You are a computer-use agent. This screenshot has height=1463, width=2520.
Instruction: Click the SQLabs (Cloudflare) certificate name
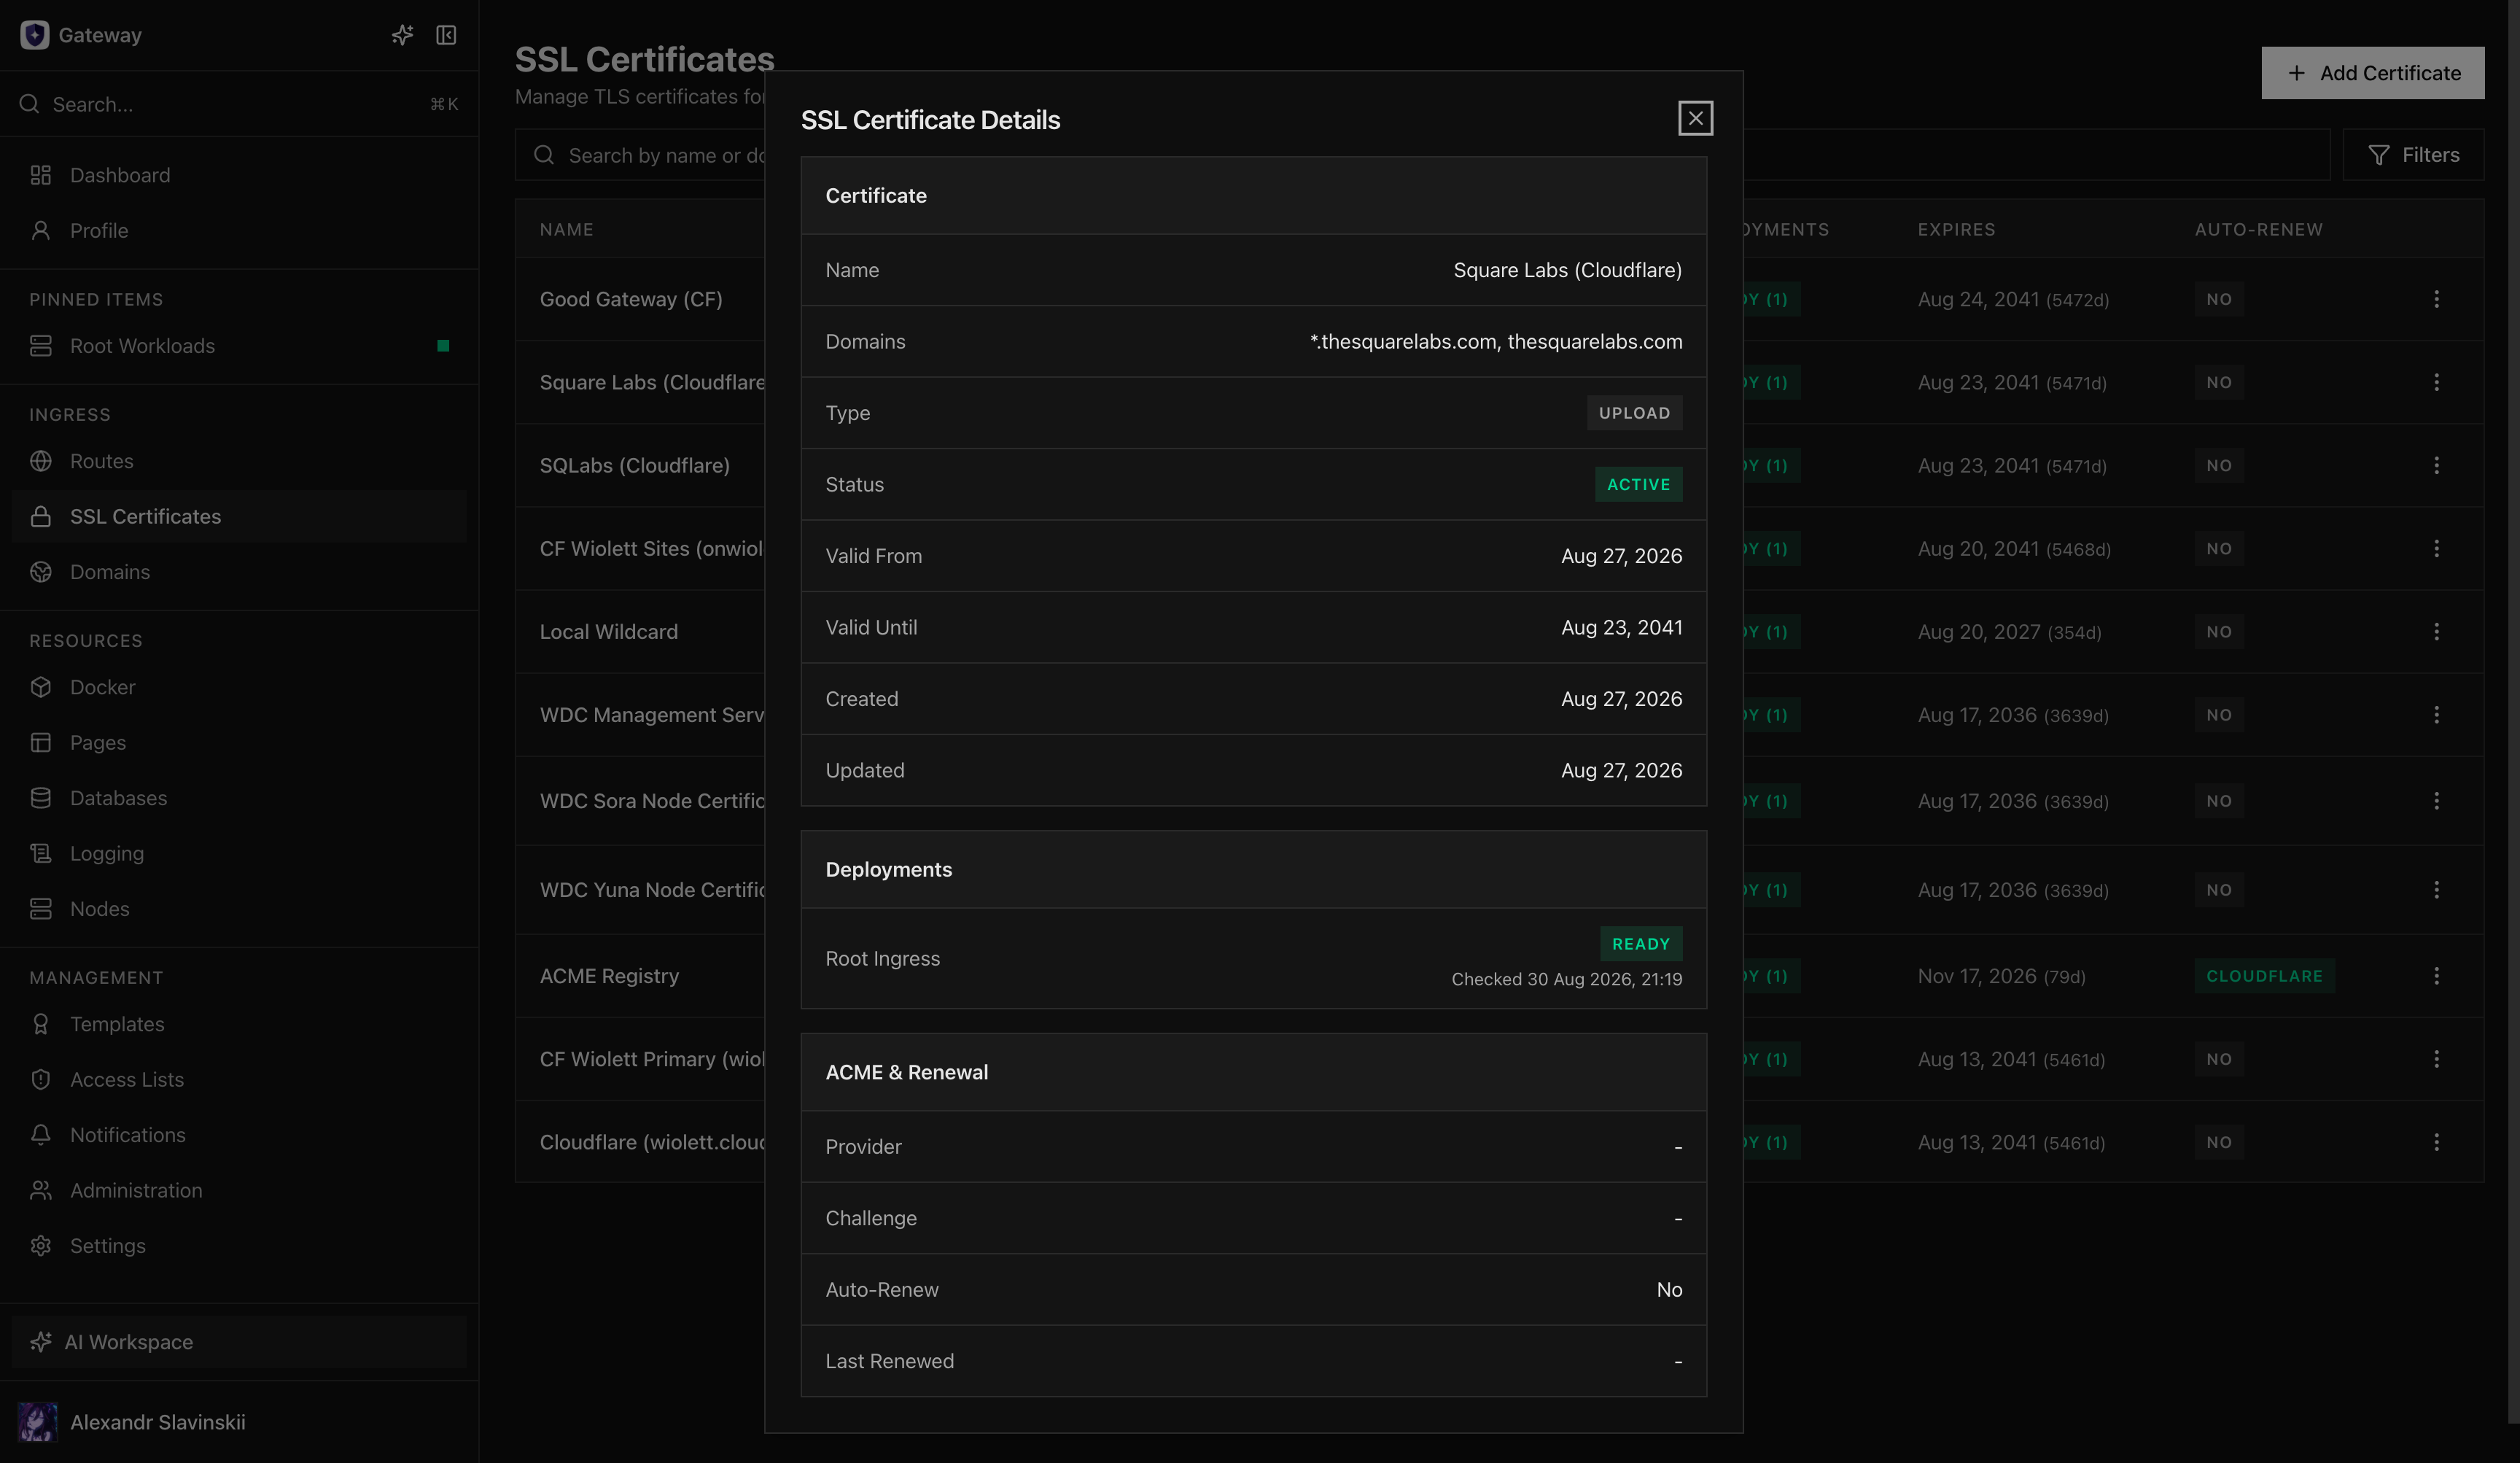[x=635, y=466]
